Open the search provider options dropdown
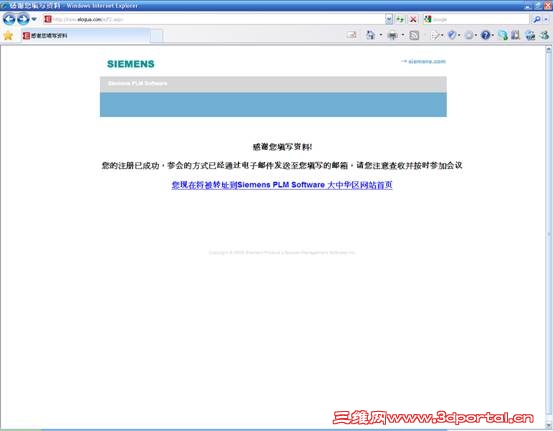The image size is (553, 431). point(546,19)
